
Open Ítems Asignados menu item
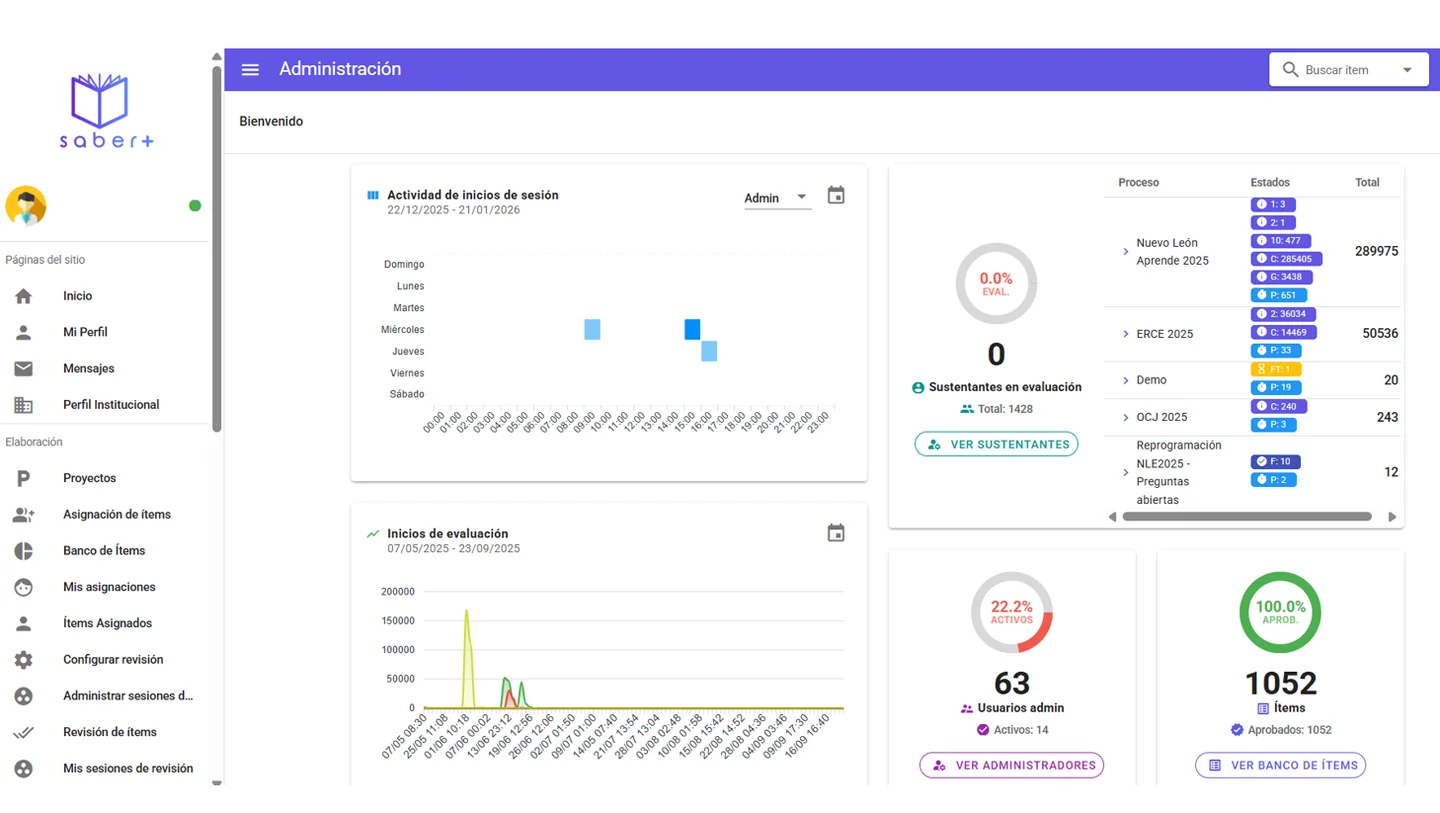point(106,623)
